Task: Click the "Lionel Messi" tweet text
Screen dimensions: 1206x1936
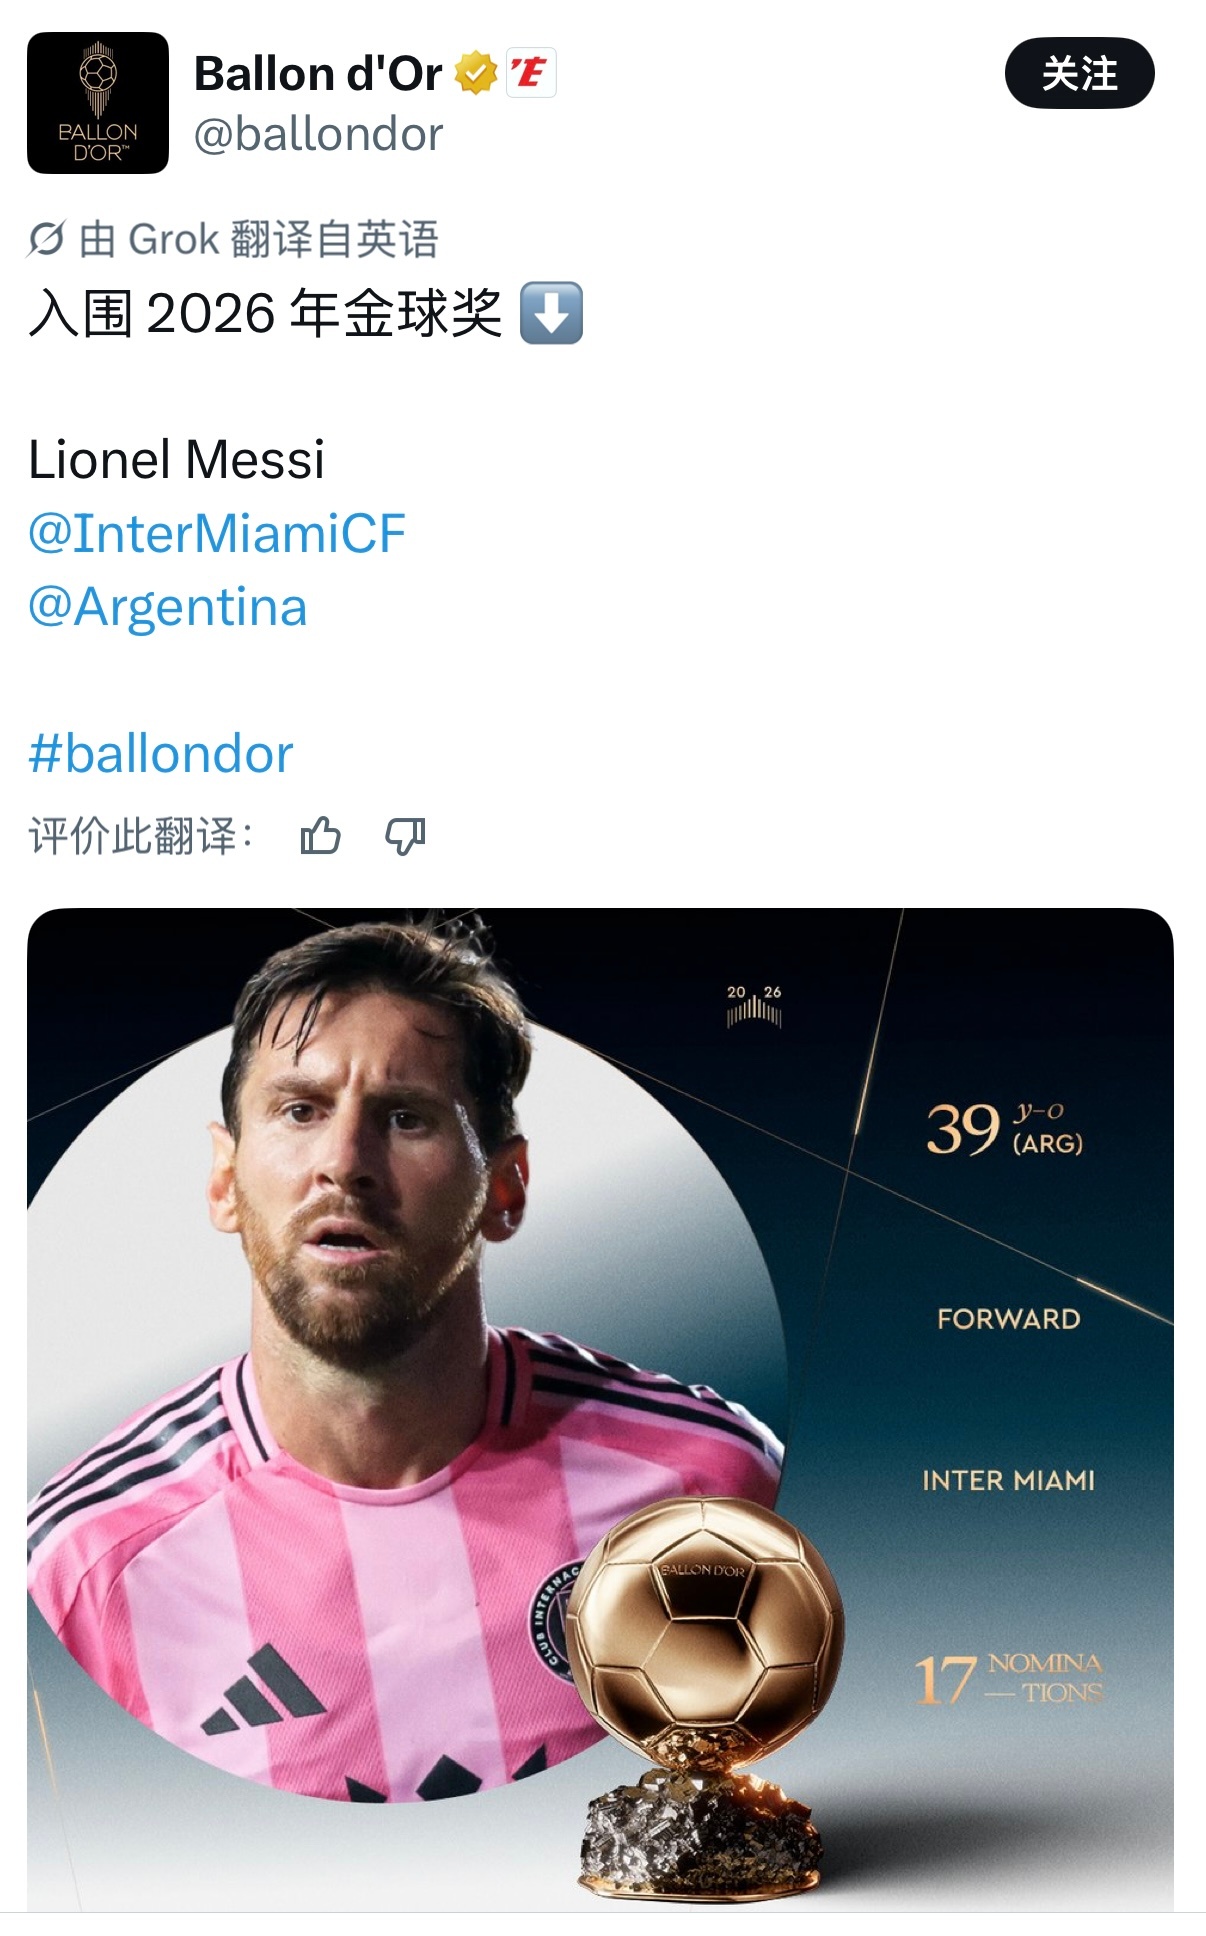Action: click(177, 460)
